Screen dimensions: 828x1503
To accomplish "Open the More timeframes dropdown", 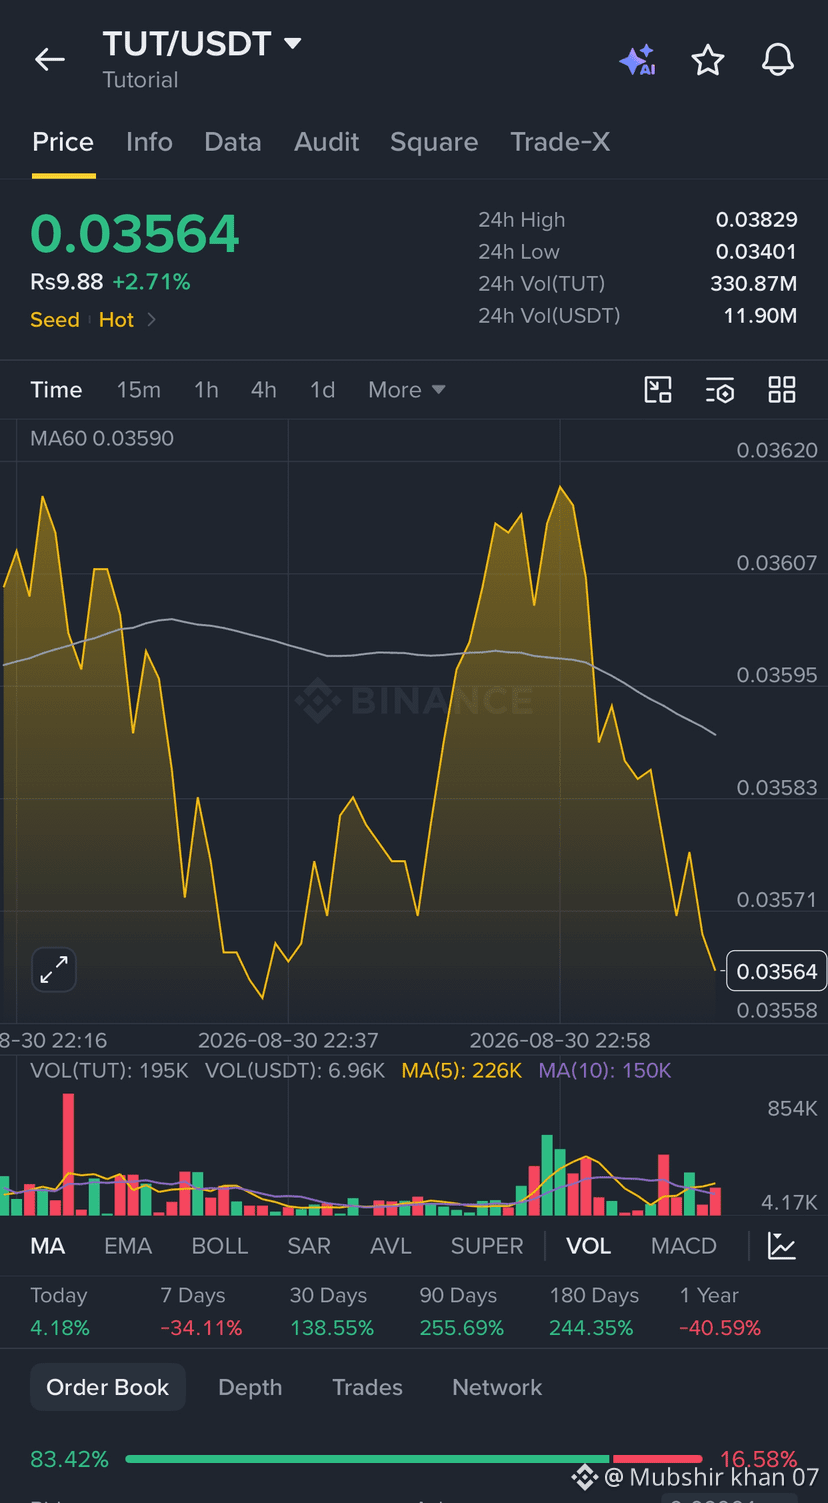I will 406,390.
